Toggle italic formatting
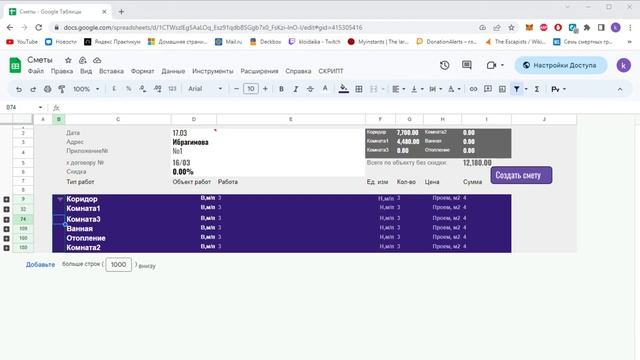The height and width of the screenshot is (360, 640). [296, 89]
